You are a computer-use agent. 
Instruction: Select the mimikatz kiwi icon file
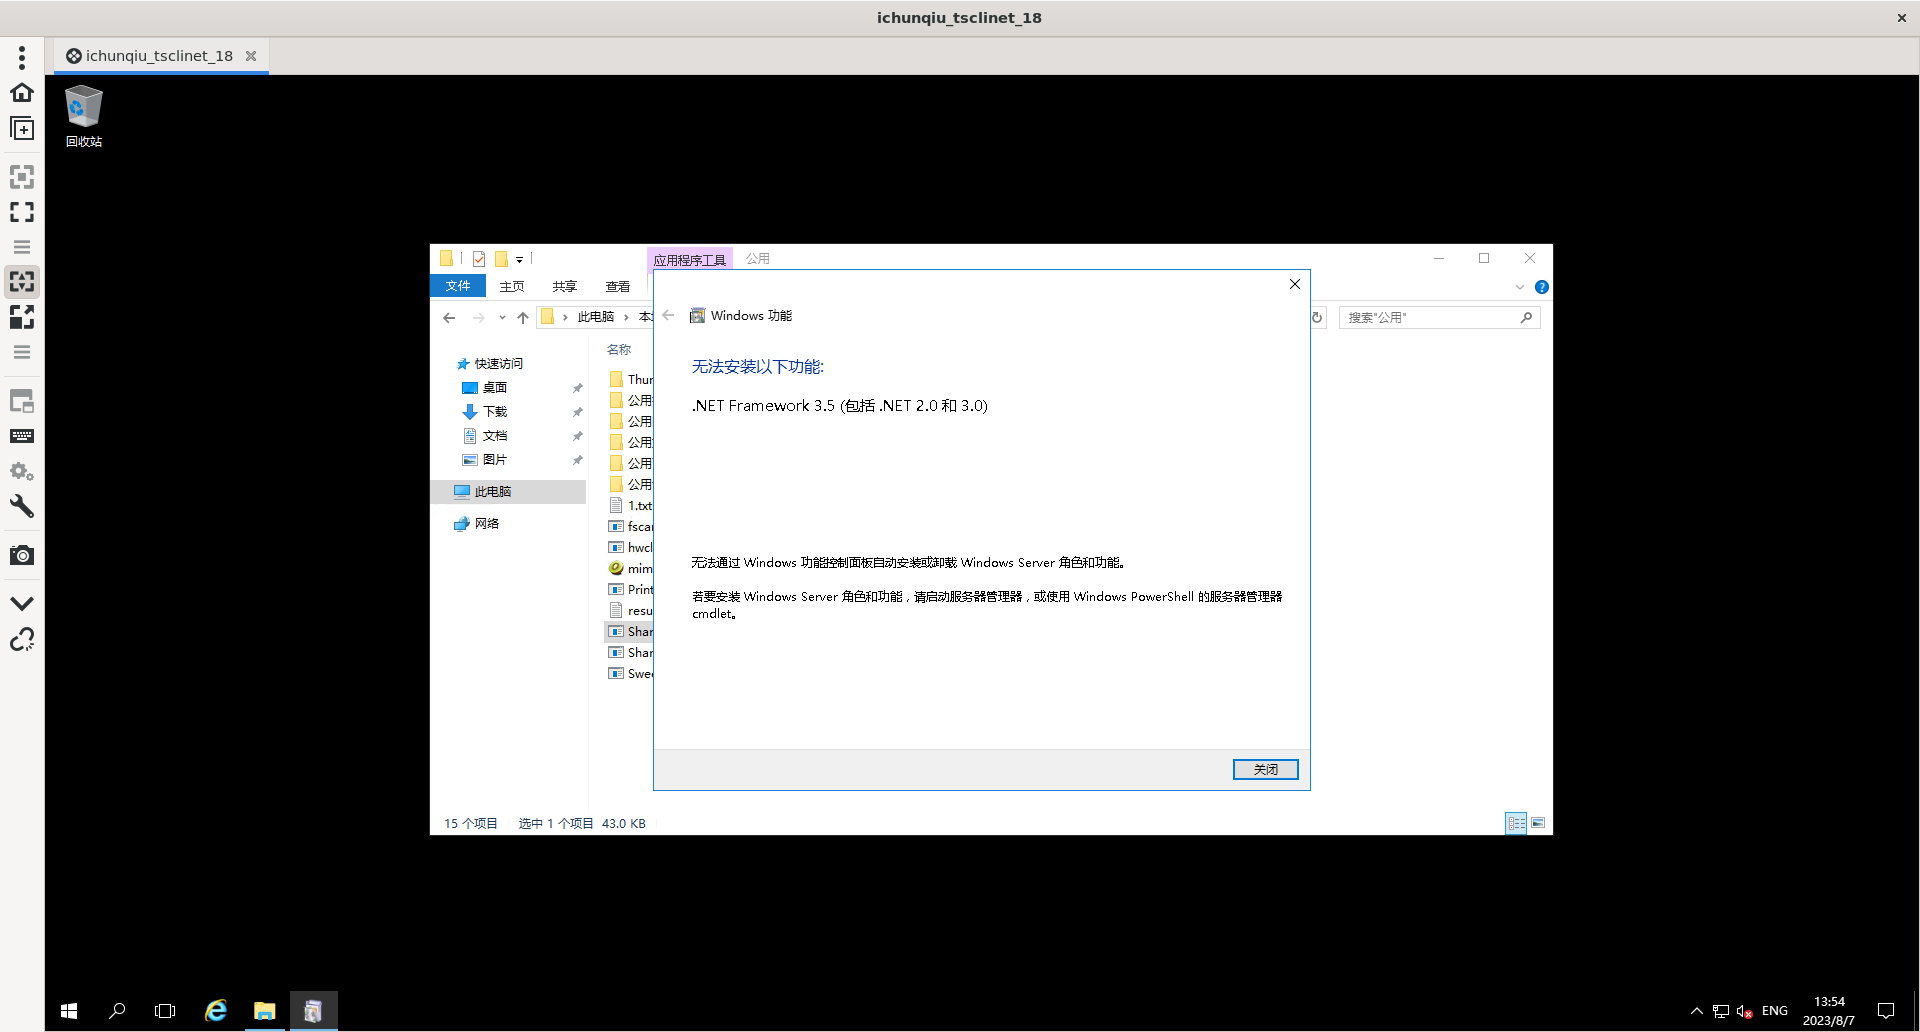(631, 569)
